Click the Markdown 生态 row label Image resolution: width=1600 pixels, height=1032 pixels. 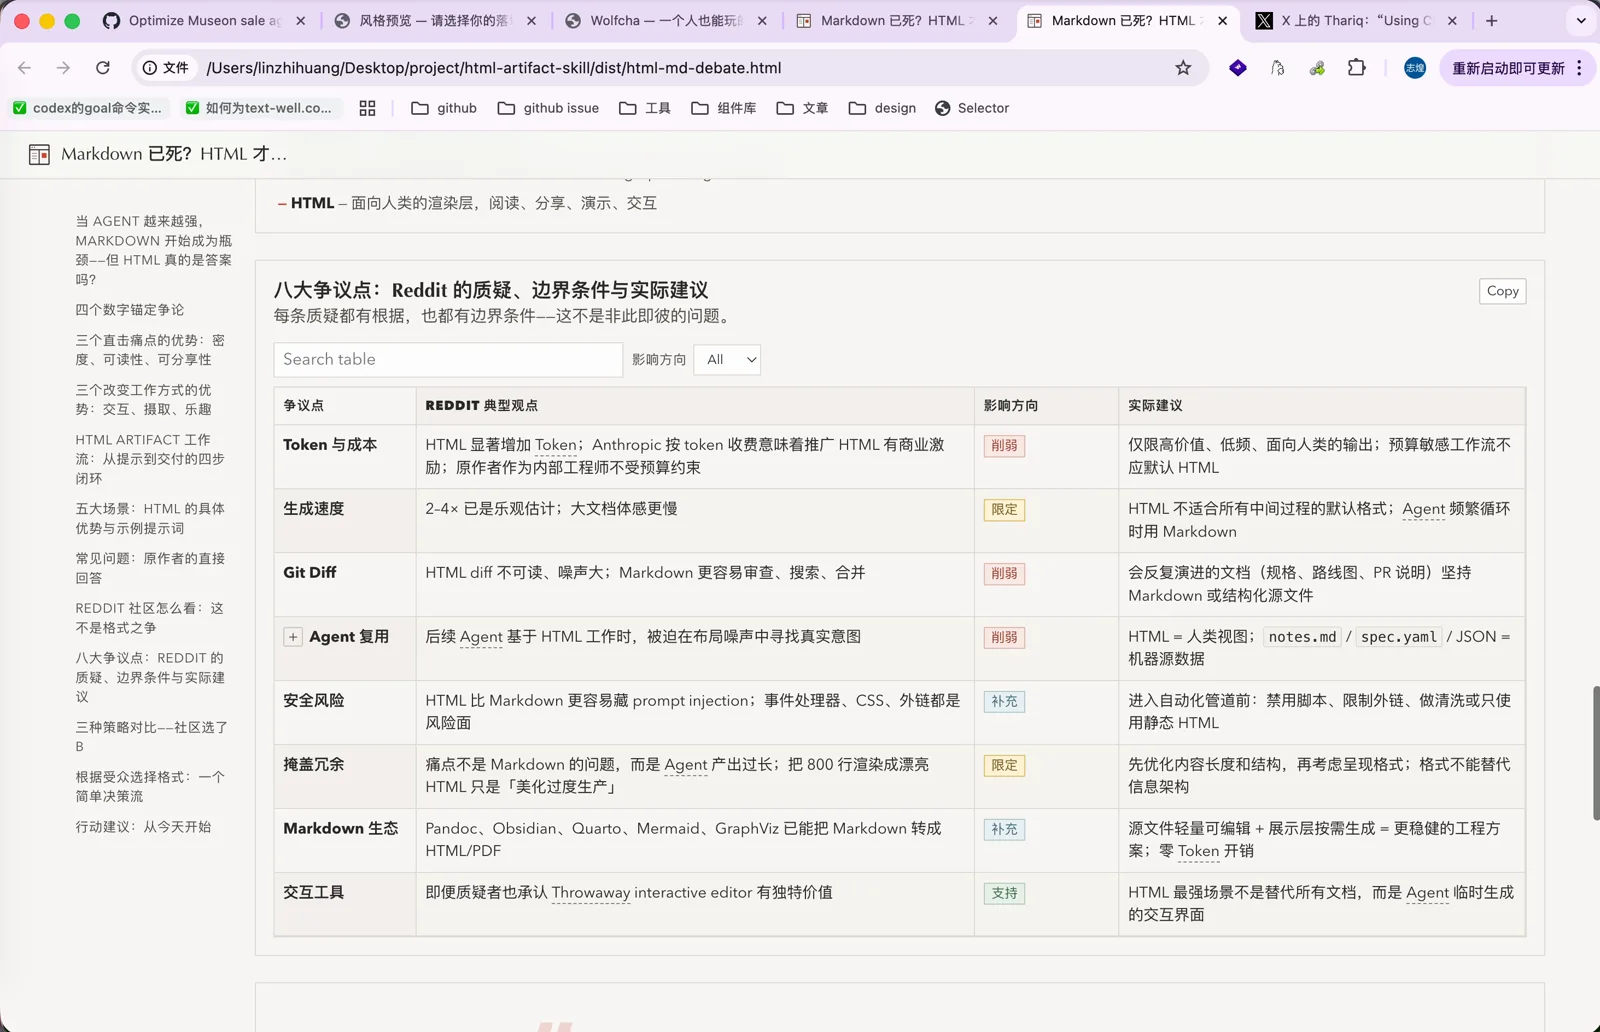coord(340,829)
